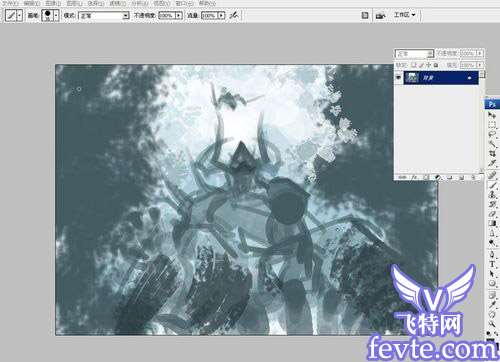Image resolution: width=500 pixels, height=362 pixels.
Task: Select the Lasso tool
Action: (x=492, y=135)
